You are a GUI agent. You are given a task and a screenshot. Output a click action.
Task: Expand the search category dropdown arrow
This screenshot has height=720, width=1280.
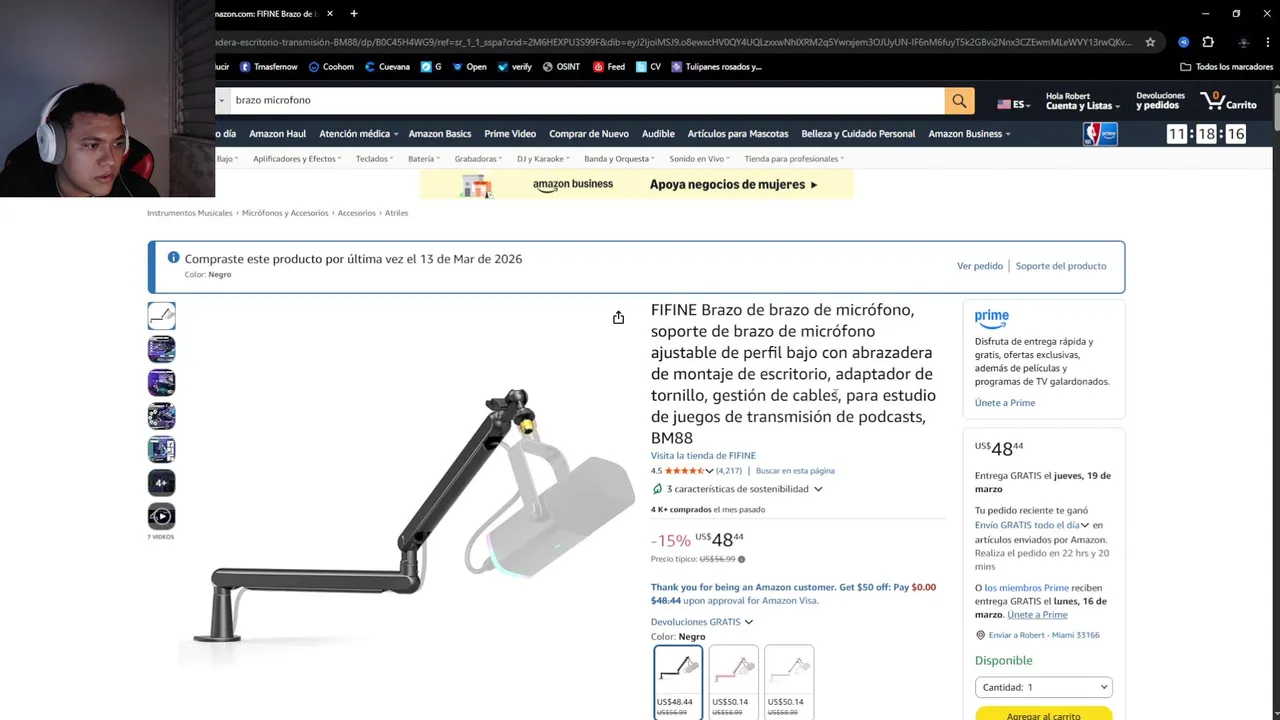[x=222, y=101]
